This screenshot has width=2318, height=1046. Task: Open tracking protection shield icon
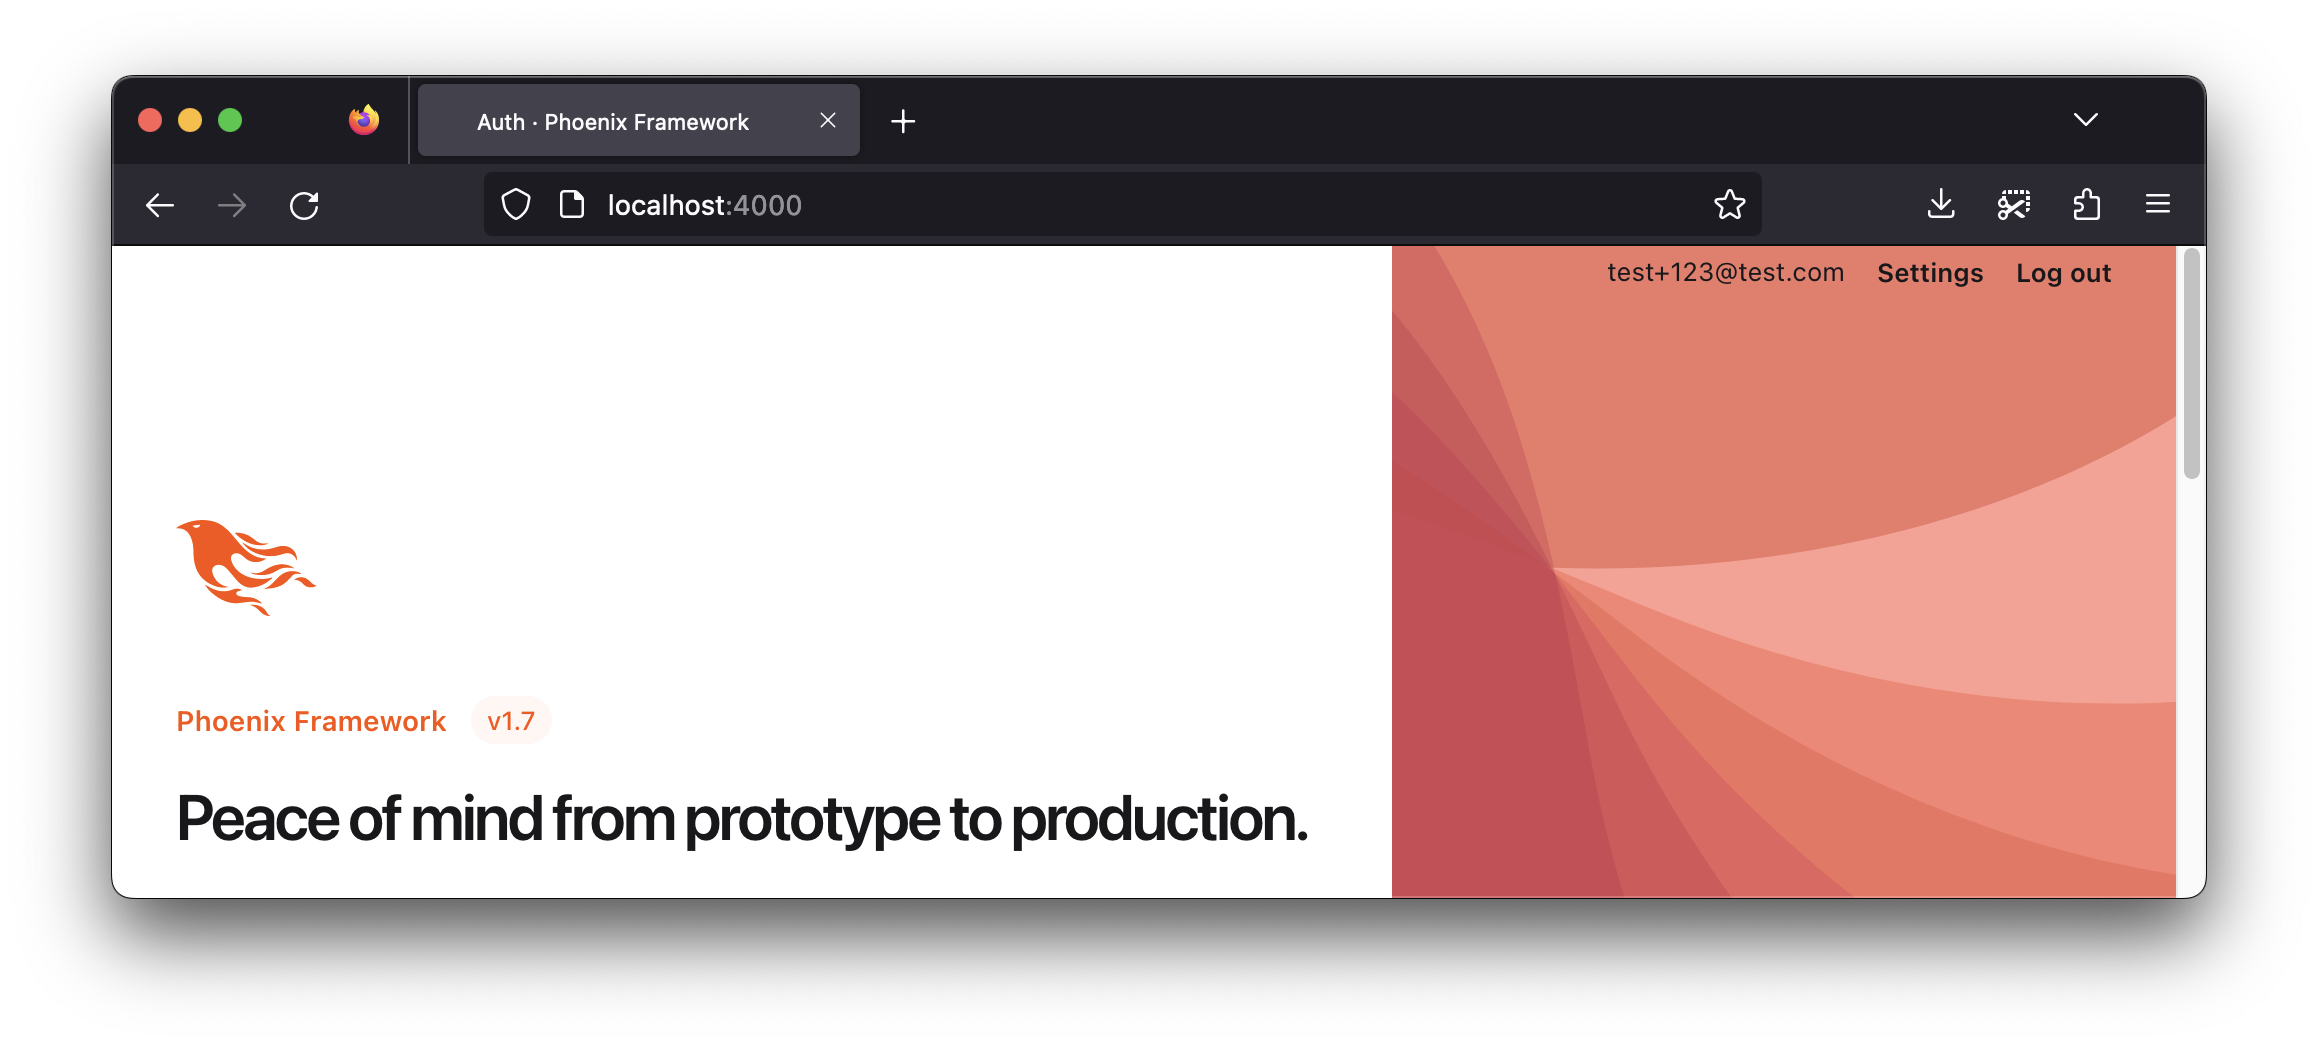(516, 205)
